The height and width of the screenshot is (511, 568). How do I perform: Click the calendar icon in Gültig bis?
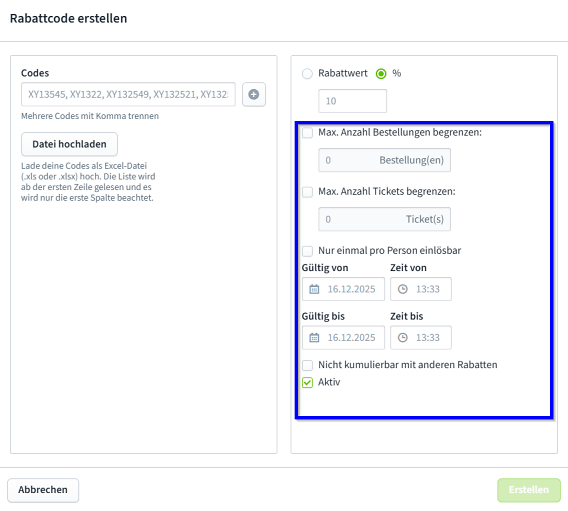[314, 338]
